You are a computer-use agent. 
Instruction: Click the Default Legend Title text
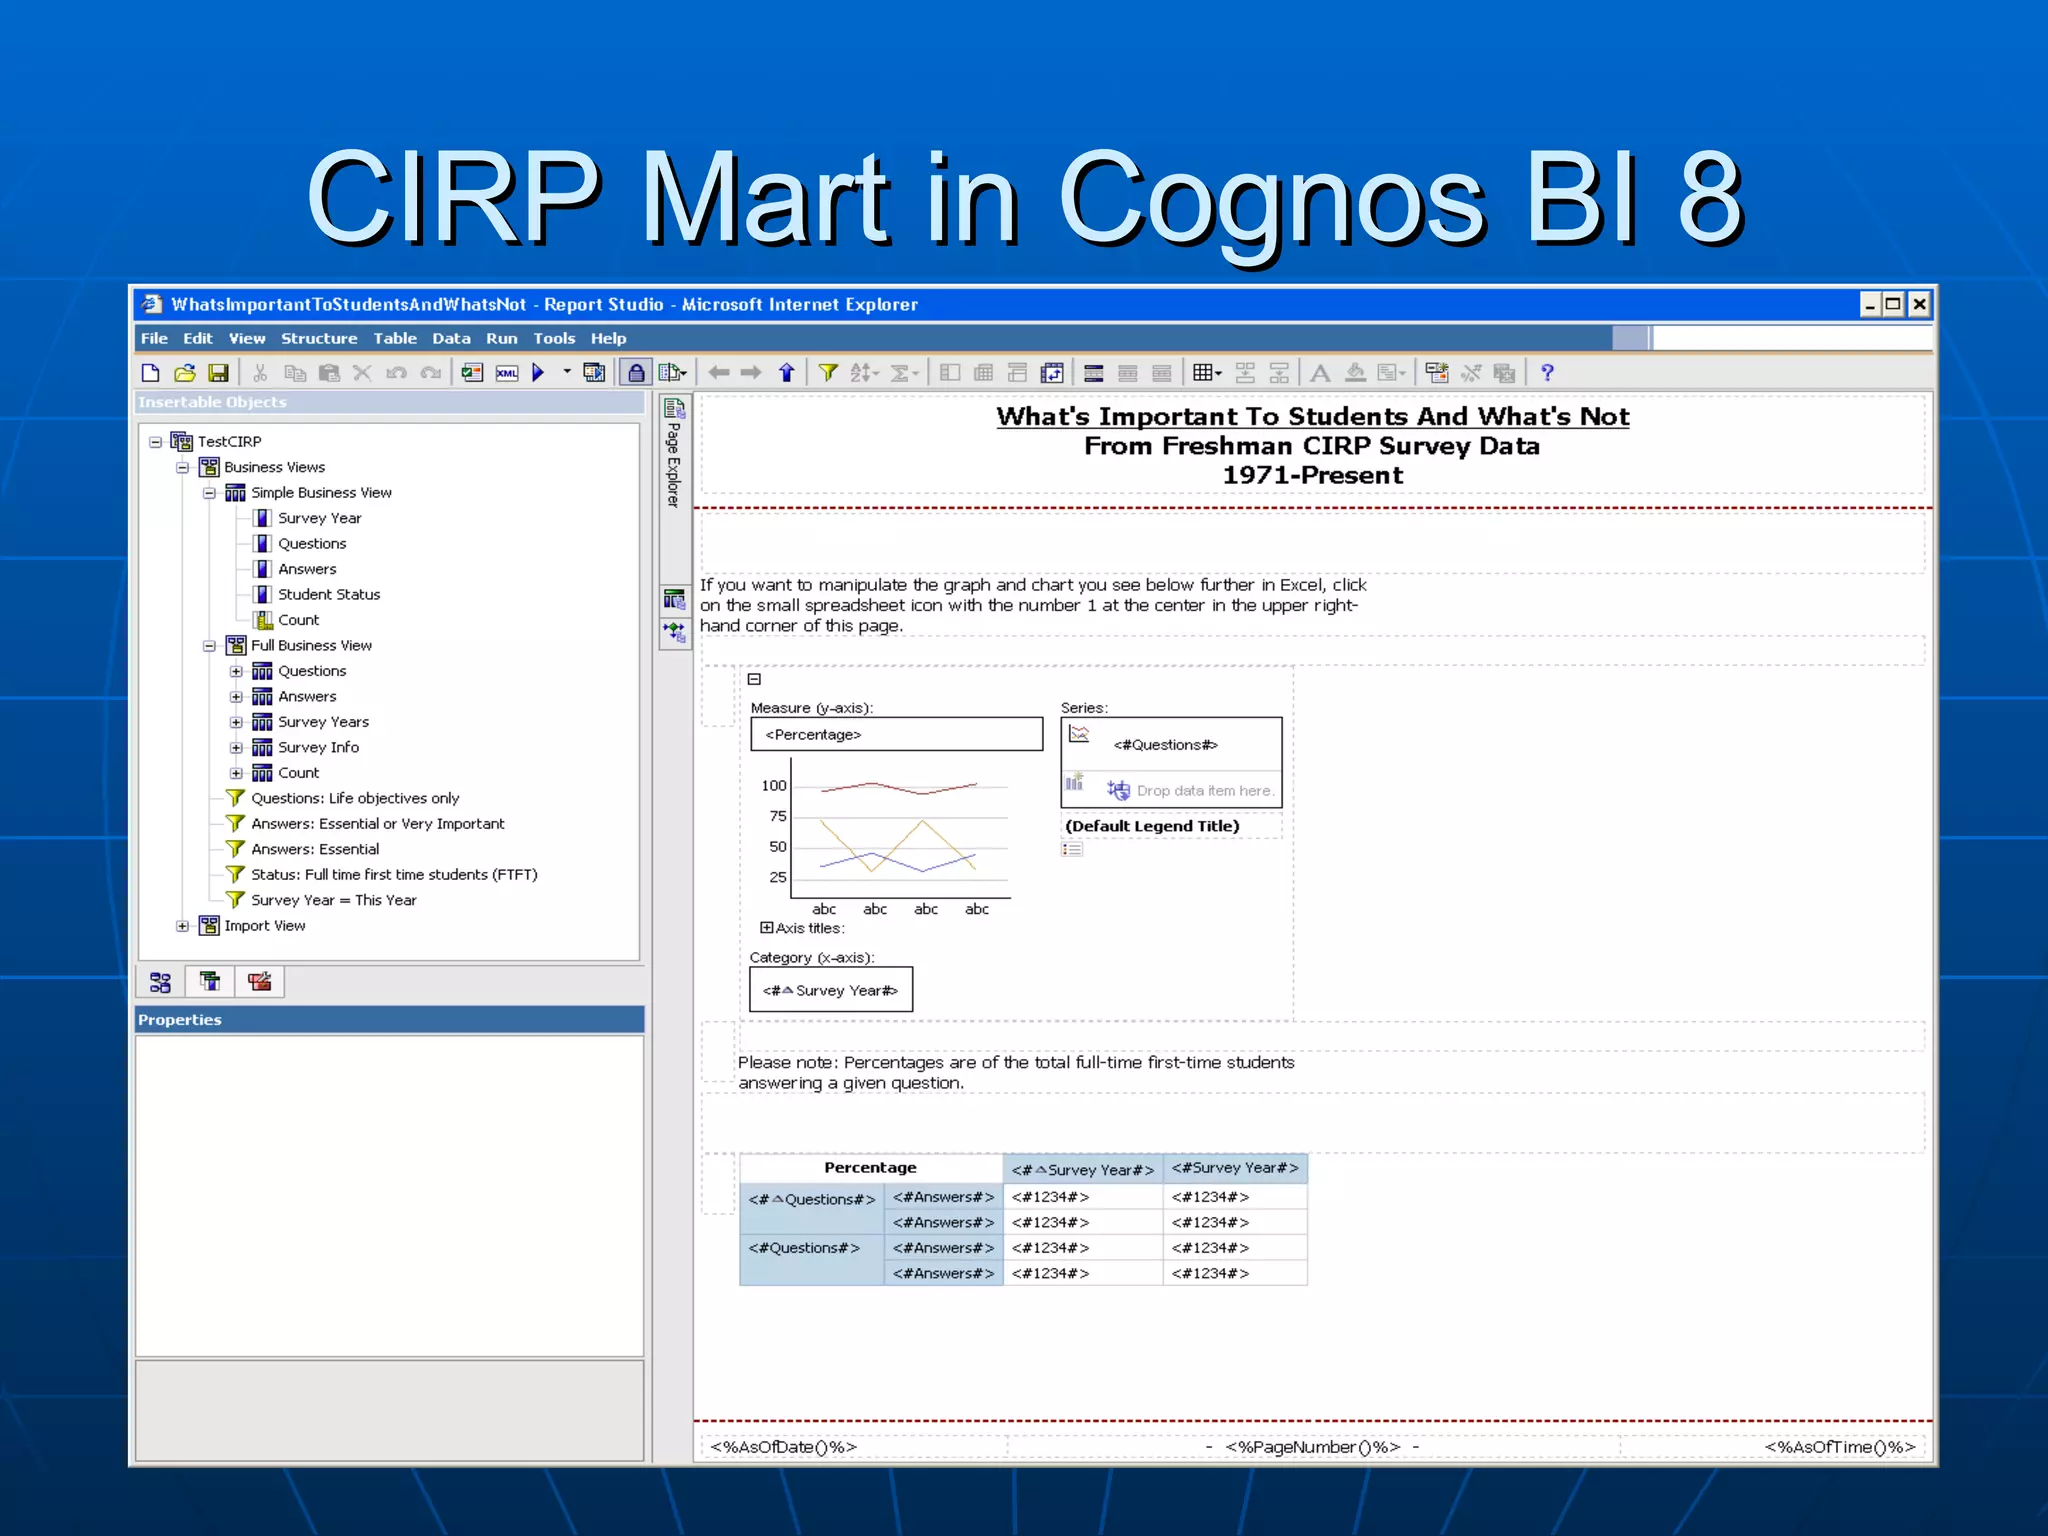pyautogui.click(x=1152, y=826)
